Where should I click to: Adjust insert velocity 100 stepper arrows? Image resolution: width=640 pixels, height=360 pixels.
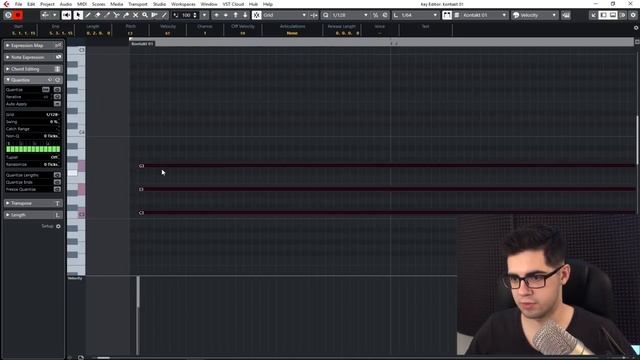195,15
